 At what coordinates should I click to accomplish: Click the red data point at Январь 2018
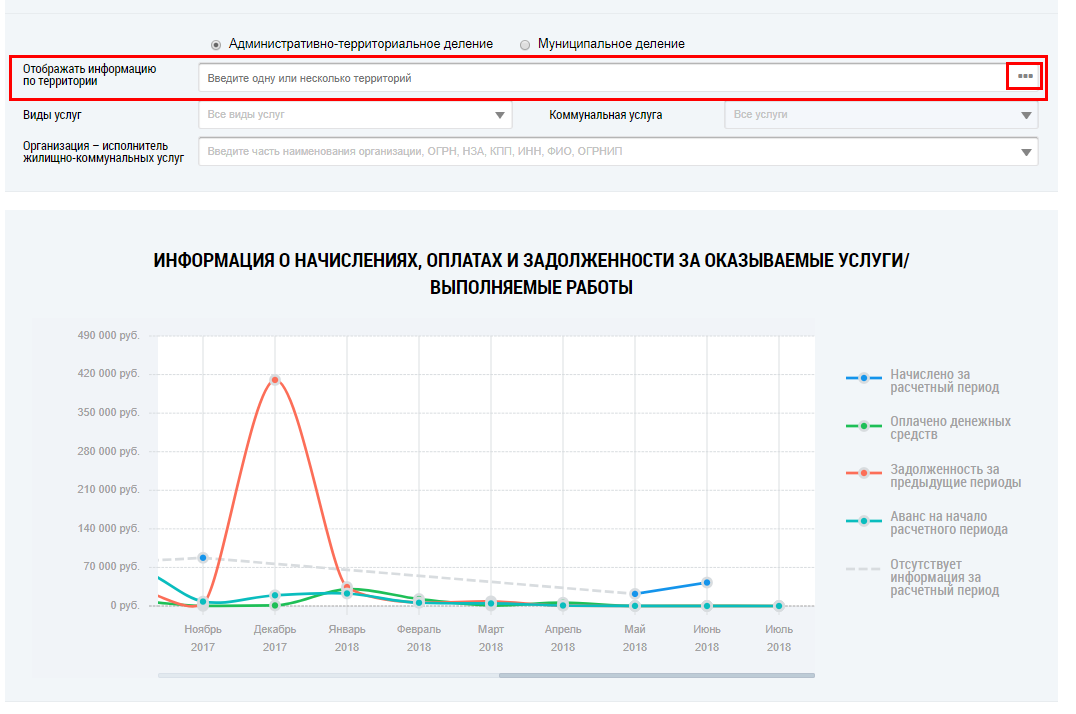[347, 587]
